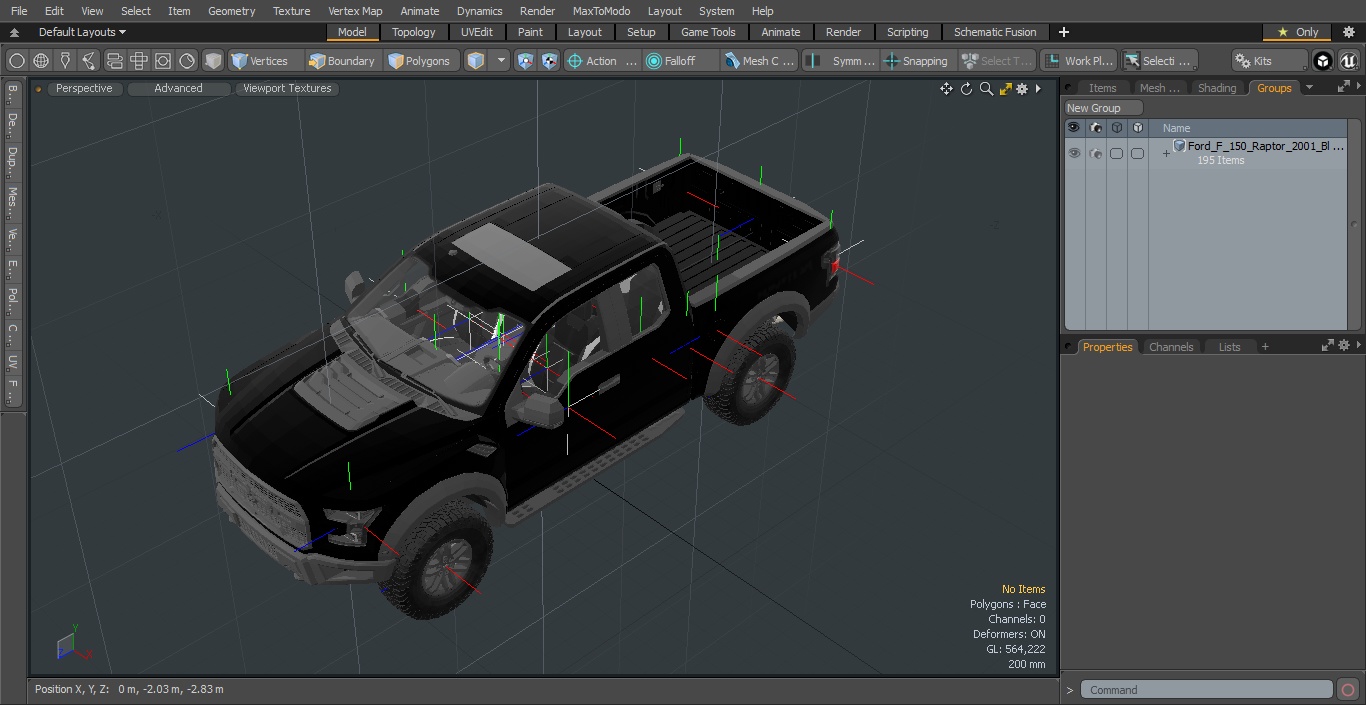The image size is (1366, 705).
Task: Open the Geometry menu
Action: click(x=232, y=11)
